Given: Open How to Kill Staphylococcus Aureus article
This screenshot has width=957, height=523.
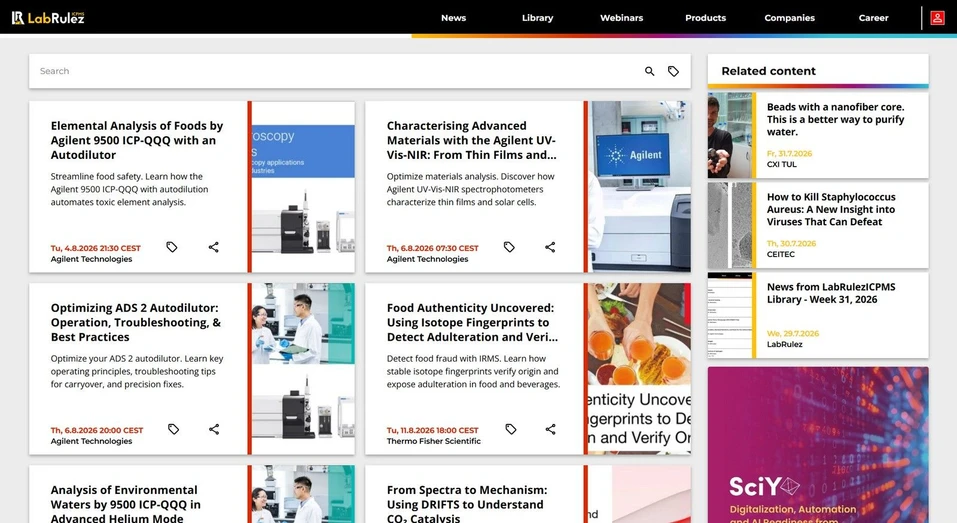Looking at the screenshot, I should pos(831,209).
